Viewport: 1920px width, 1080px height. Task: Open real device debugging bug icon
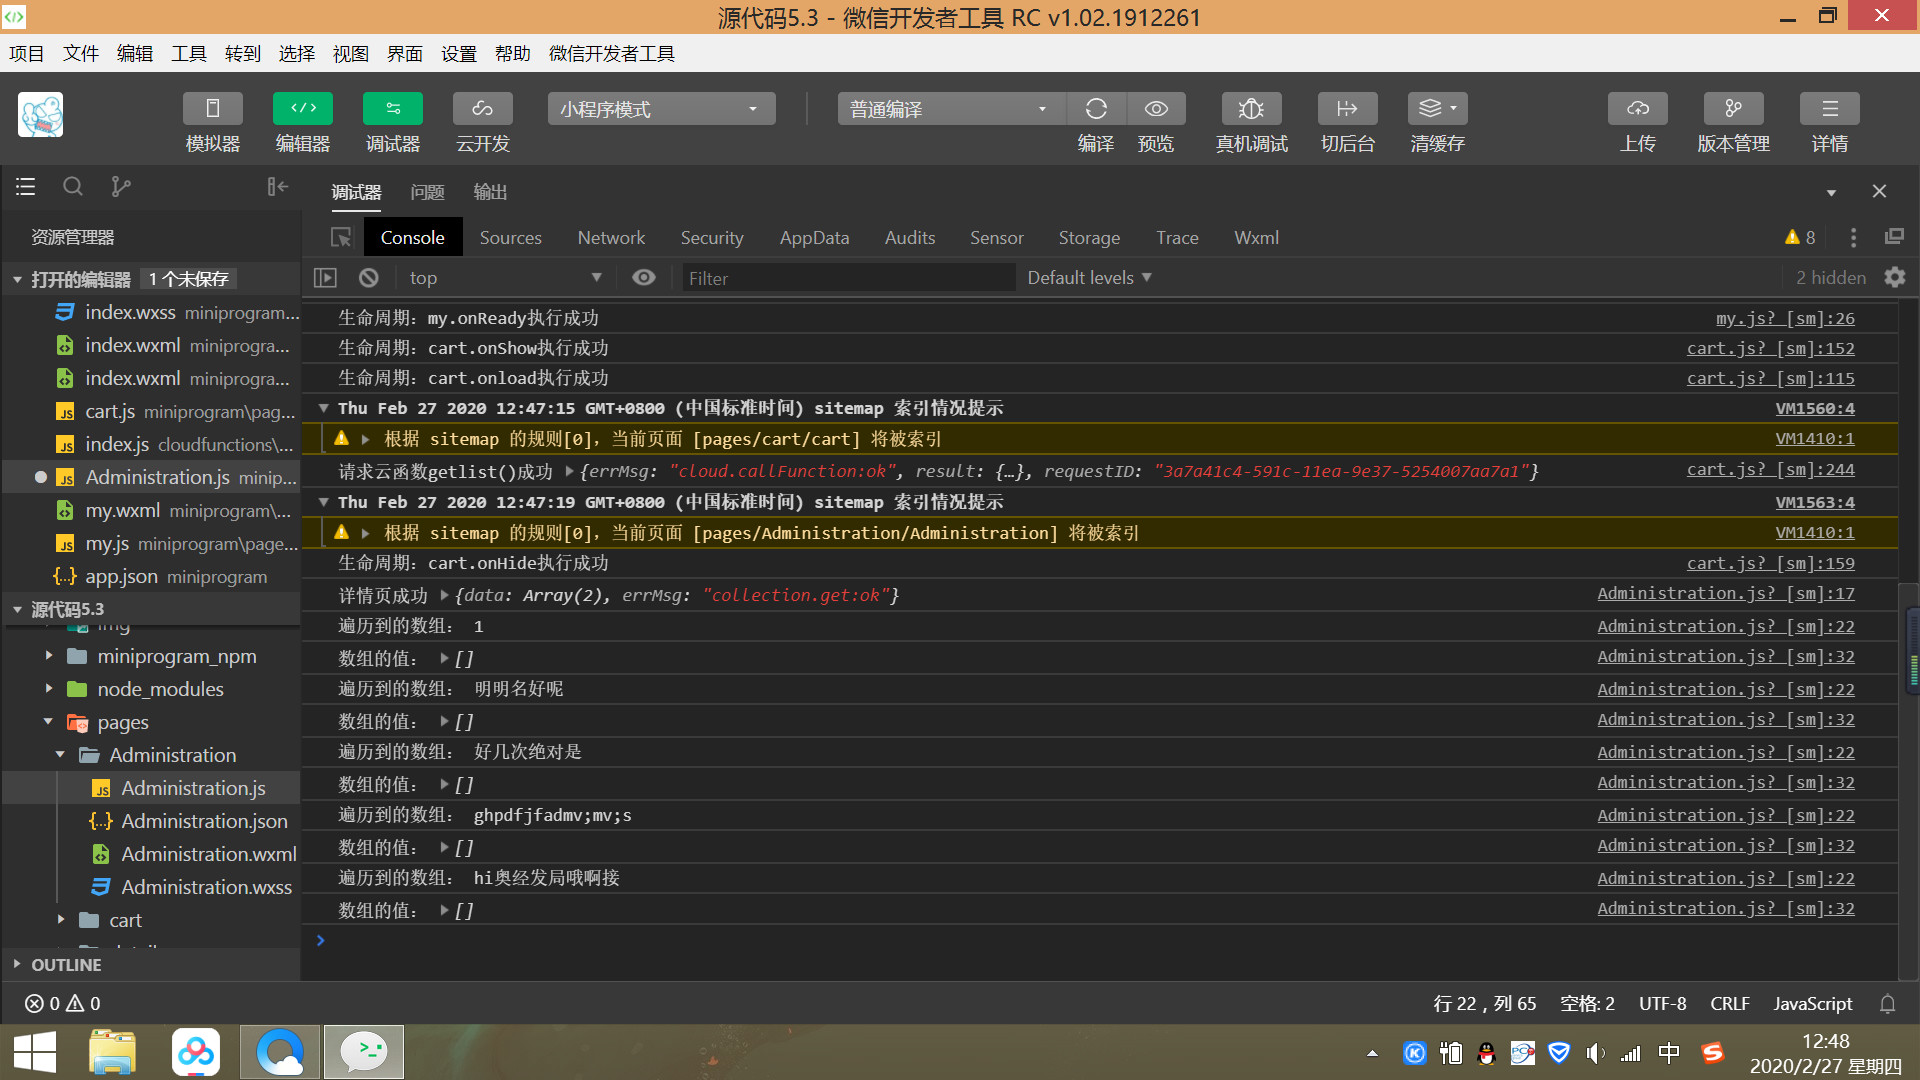[1251, 109]
